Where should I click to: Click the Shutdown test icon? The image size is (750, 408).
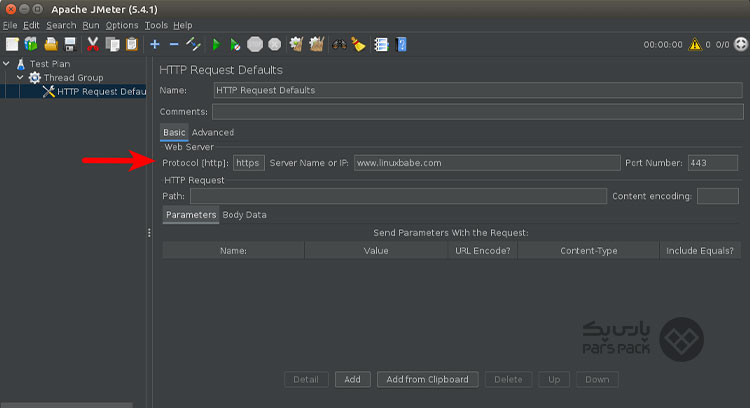pyautogui.click(x=275, y=44)
